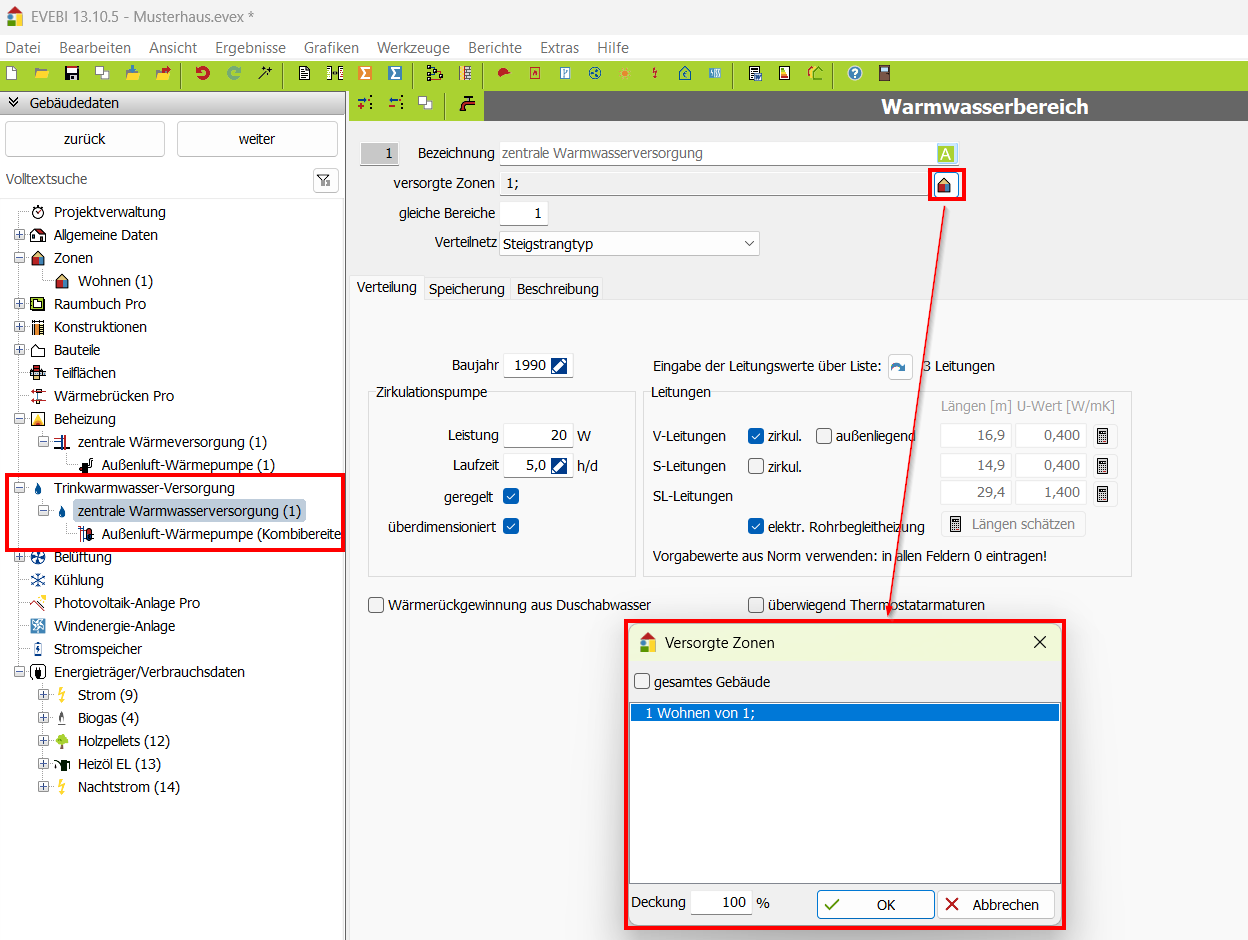
Task: Switch to the Speicherung tab
Action: tap(466, 289)
